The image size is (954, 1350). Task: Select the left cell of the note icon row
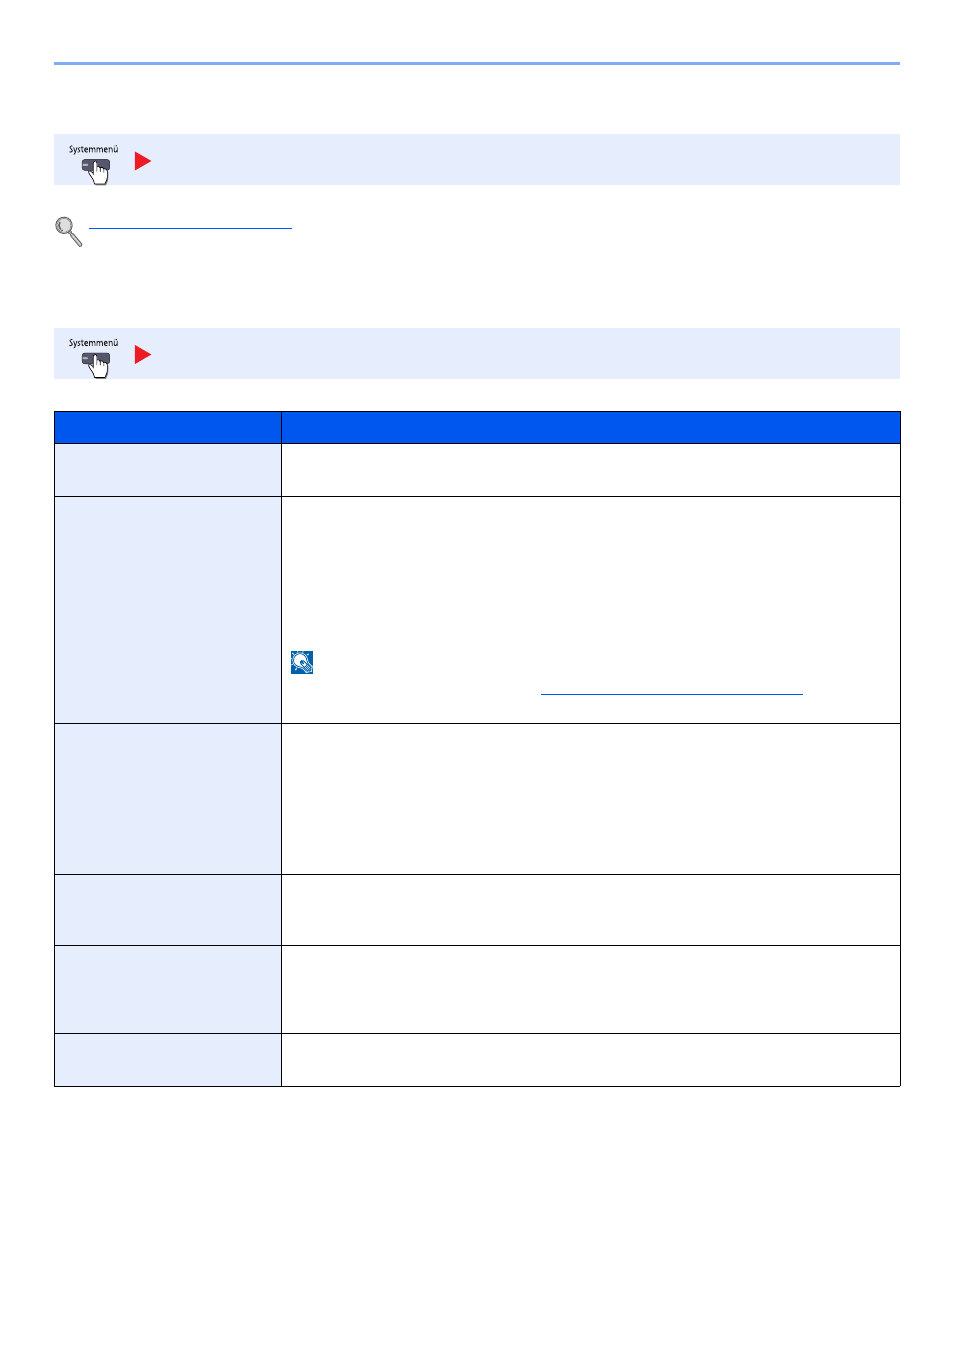tap(168, 610)
